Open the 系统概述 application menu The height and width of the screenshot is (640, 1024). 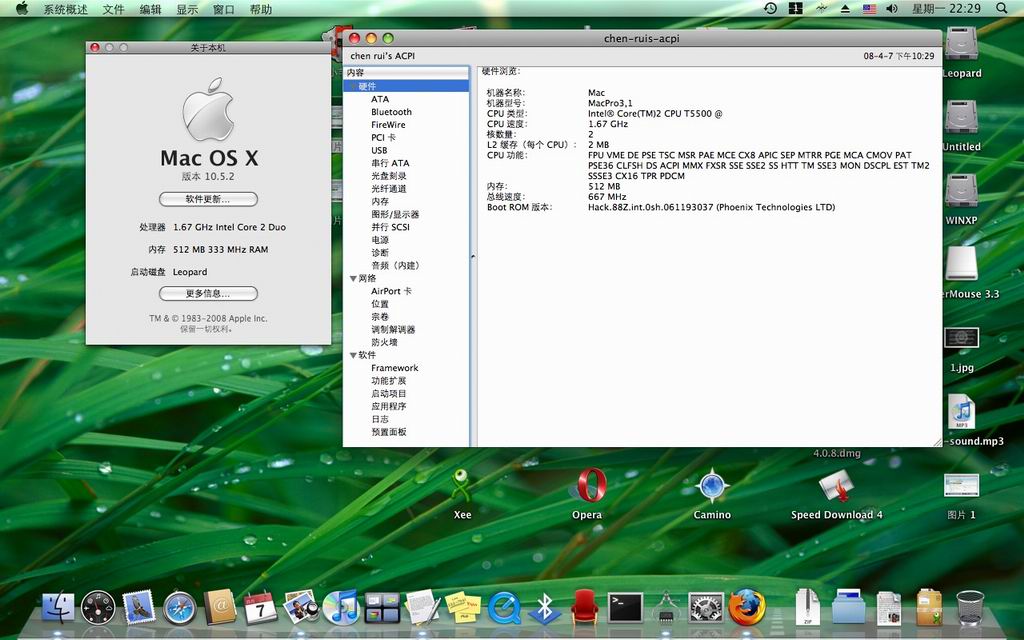point(65,9)
